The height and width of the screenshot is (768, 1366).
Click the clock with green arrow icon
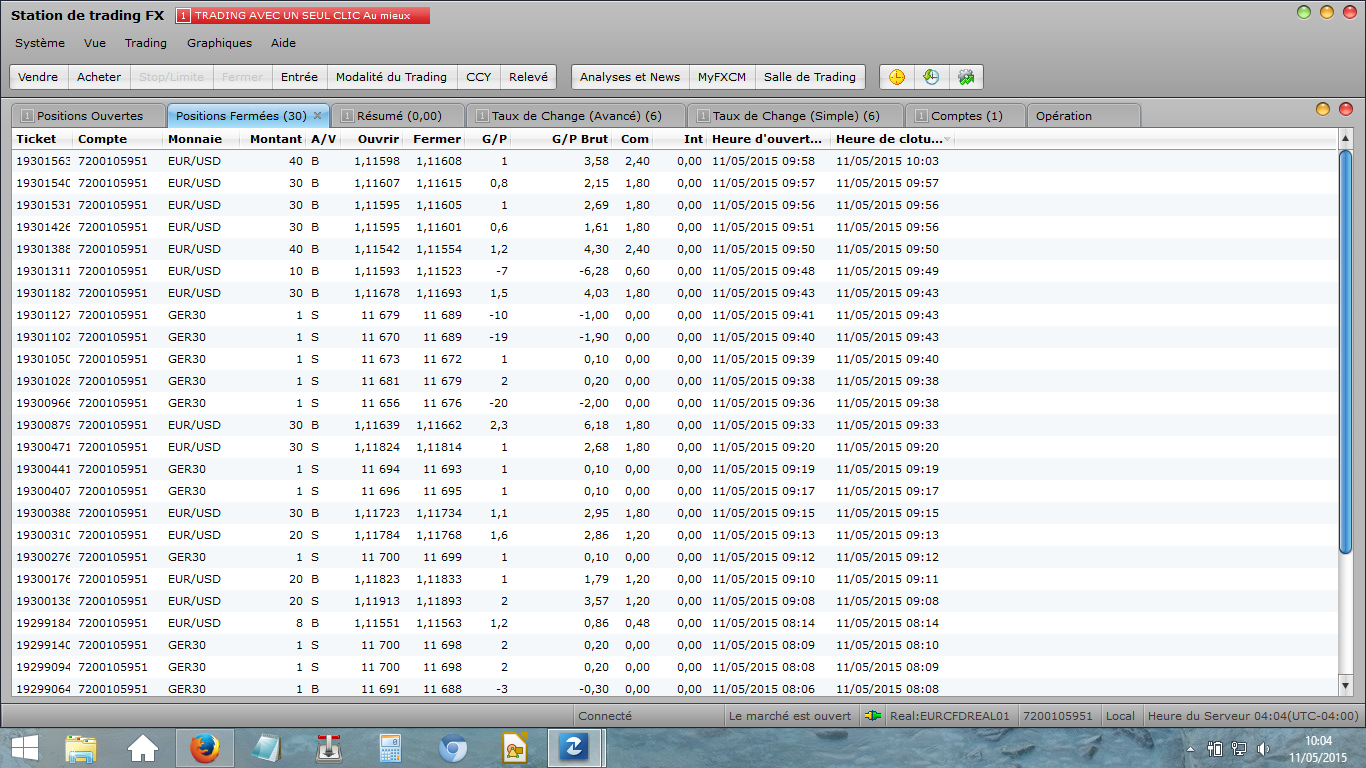[931, 77]
